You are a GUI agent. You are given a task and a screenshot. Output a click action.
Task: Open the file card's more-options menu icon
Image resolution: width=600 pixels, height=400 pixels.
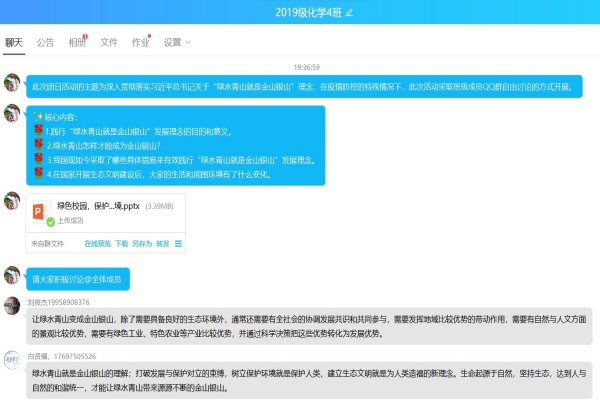click(x=178, y=243)
